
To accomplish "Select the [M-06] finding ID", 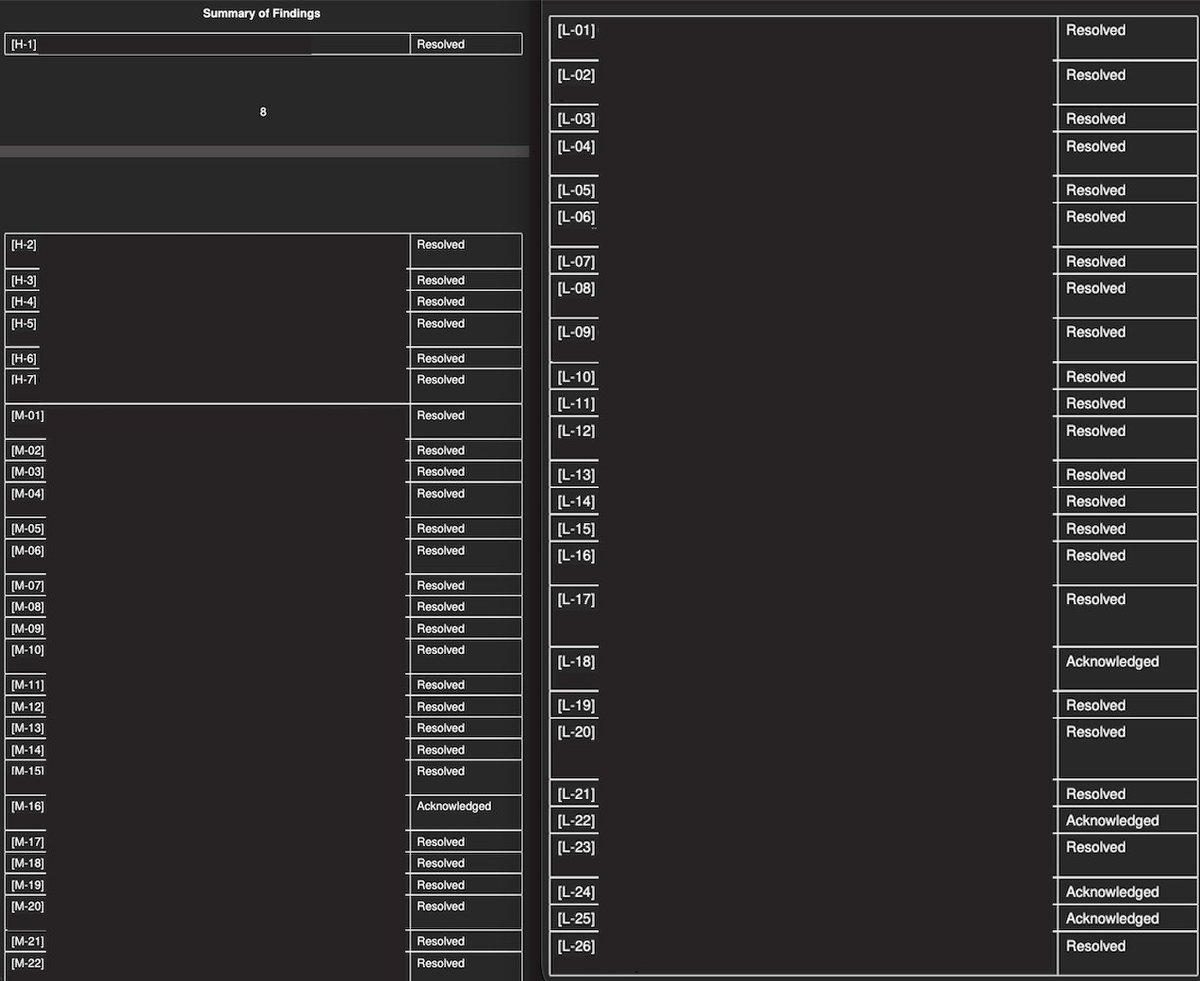I will pyautogui.click(x=27, y=551).
